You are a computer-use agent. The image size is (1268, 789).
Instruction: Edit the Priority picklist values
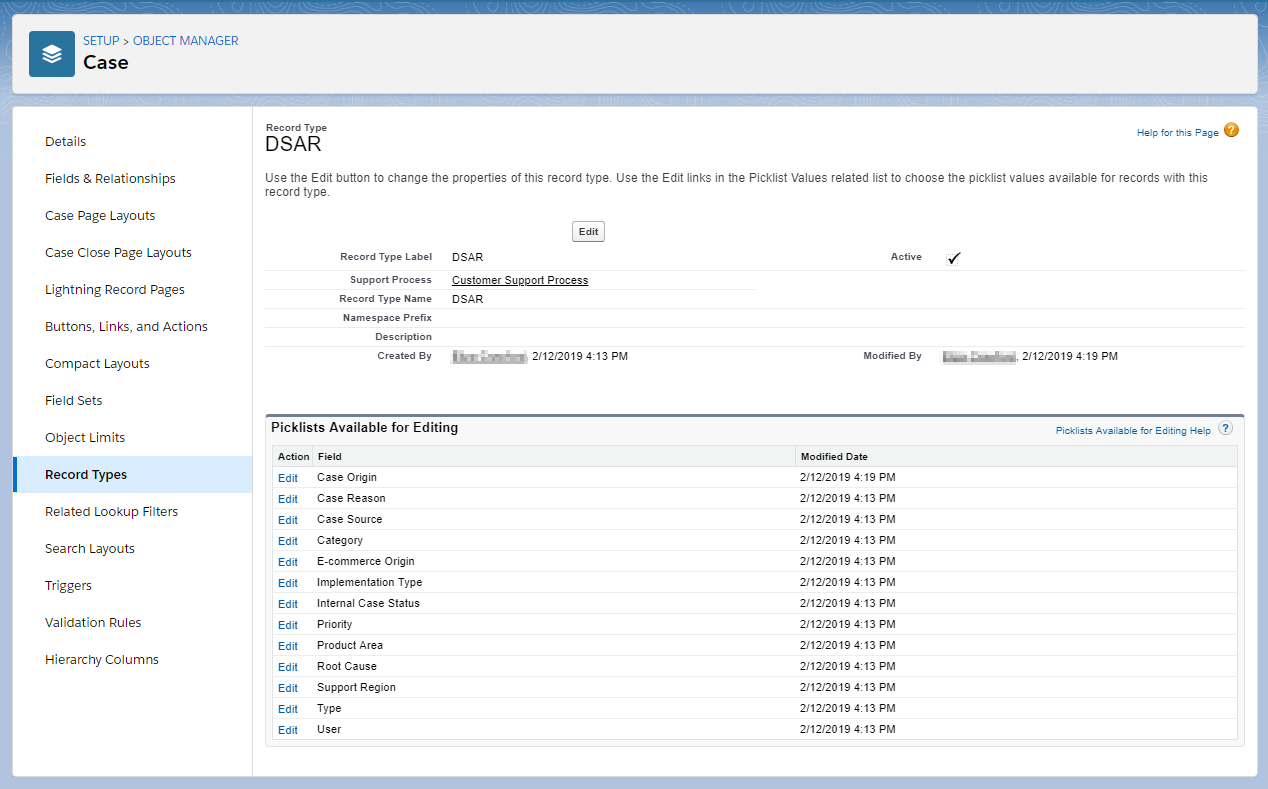point(288,624)
